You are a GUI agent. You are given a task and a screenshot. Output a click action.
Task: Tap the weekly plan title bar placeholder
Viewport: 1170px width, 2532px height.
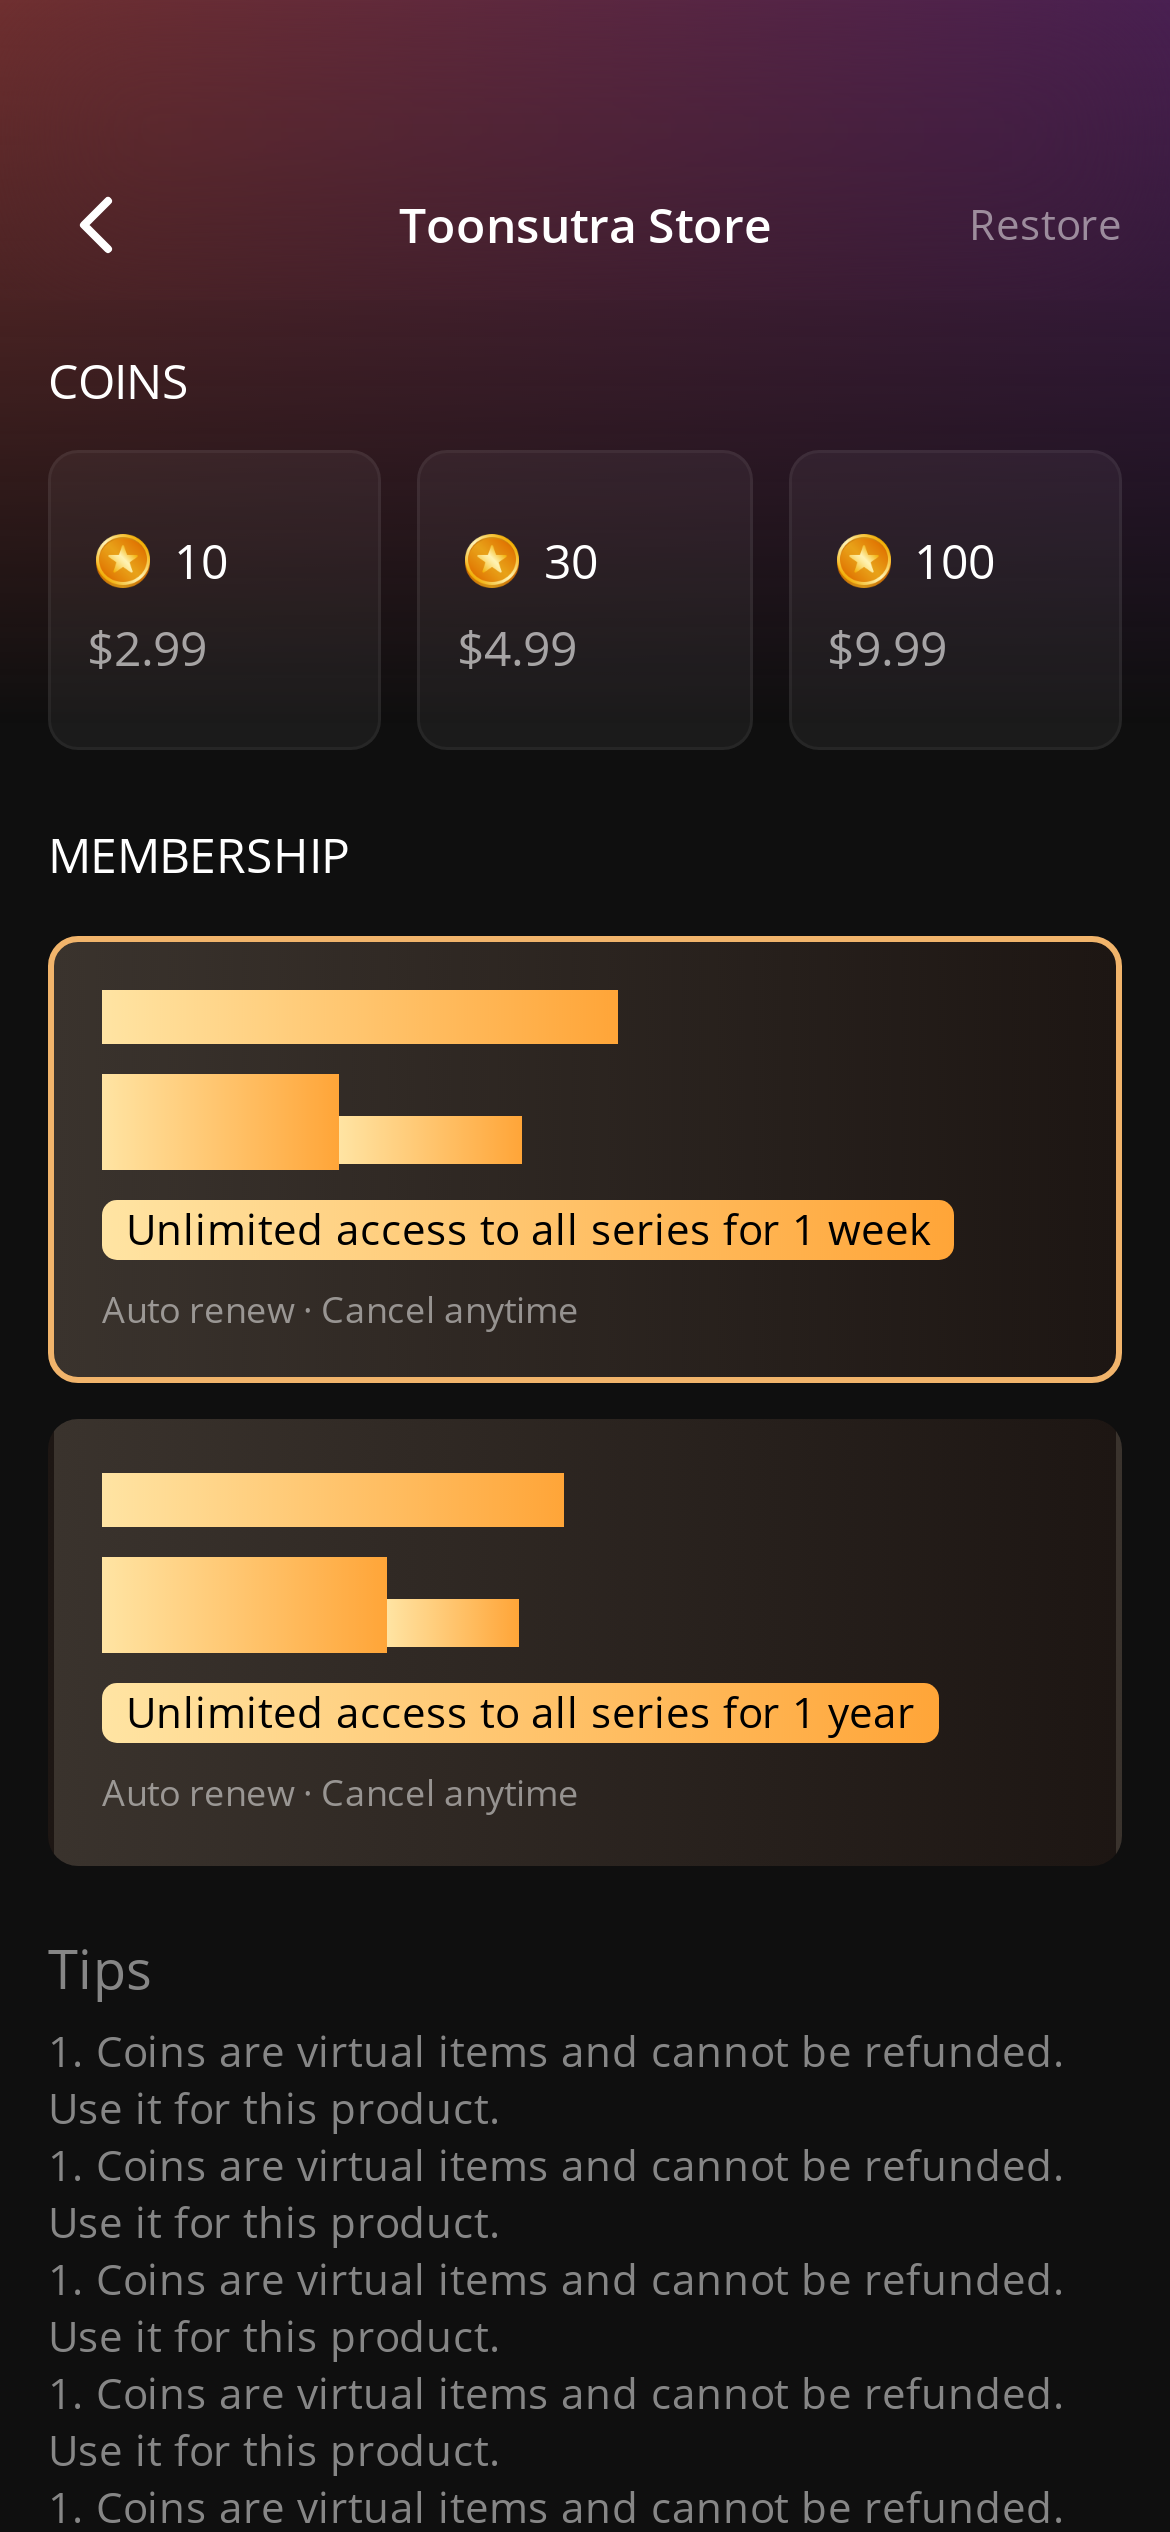(360, 1017)
